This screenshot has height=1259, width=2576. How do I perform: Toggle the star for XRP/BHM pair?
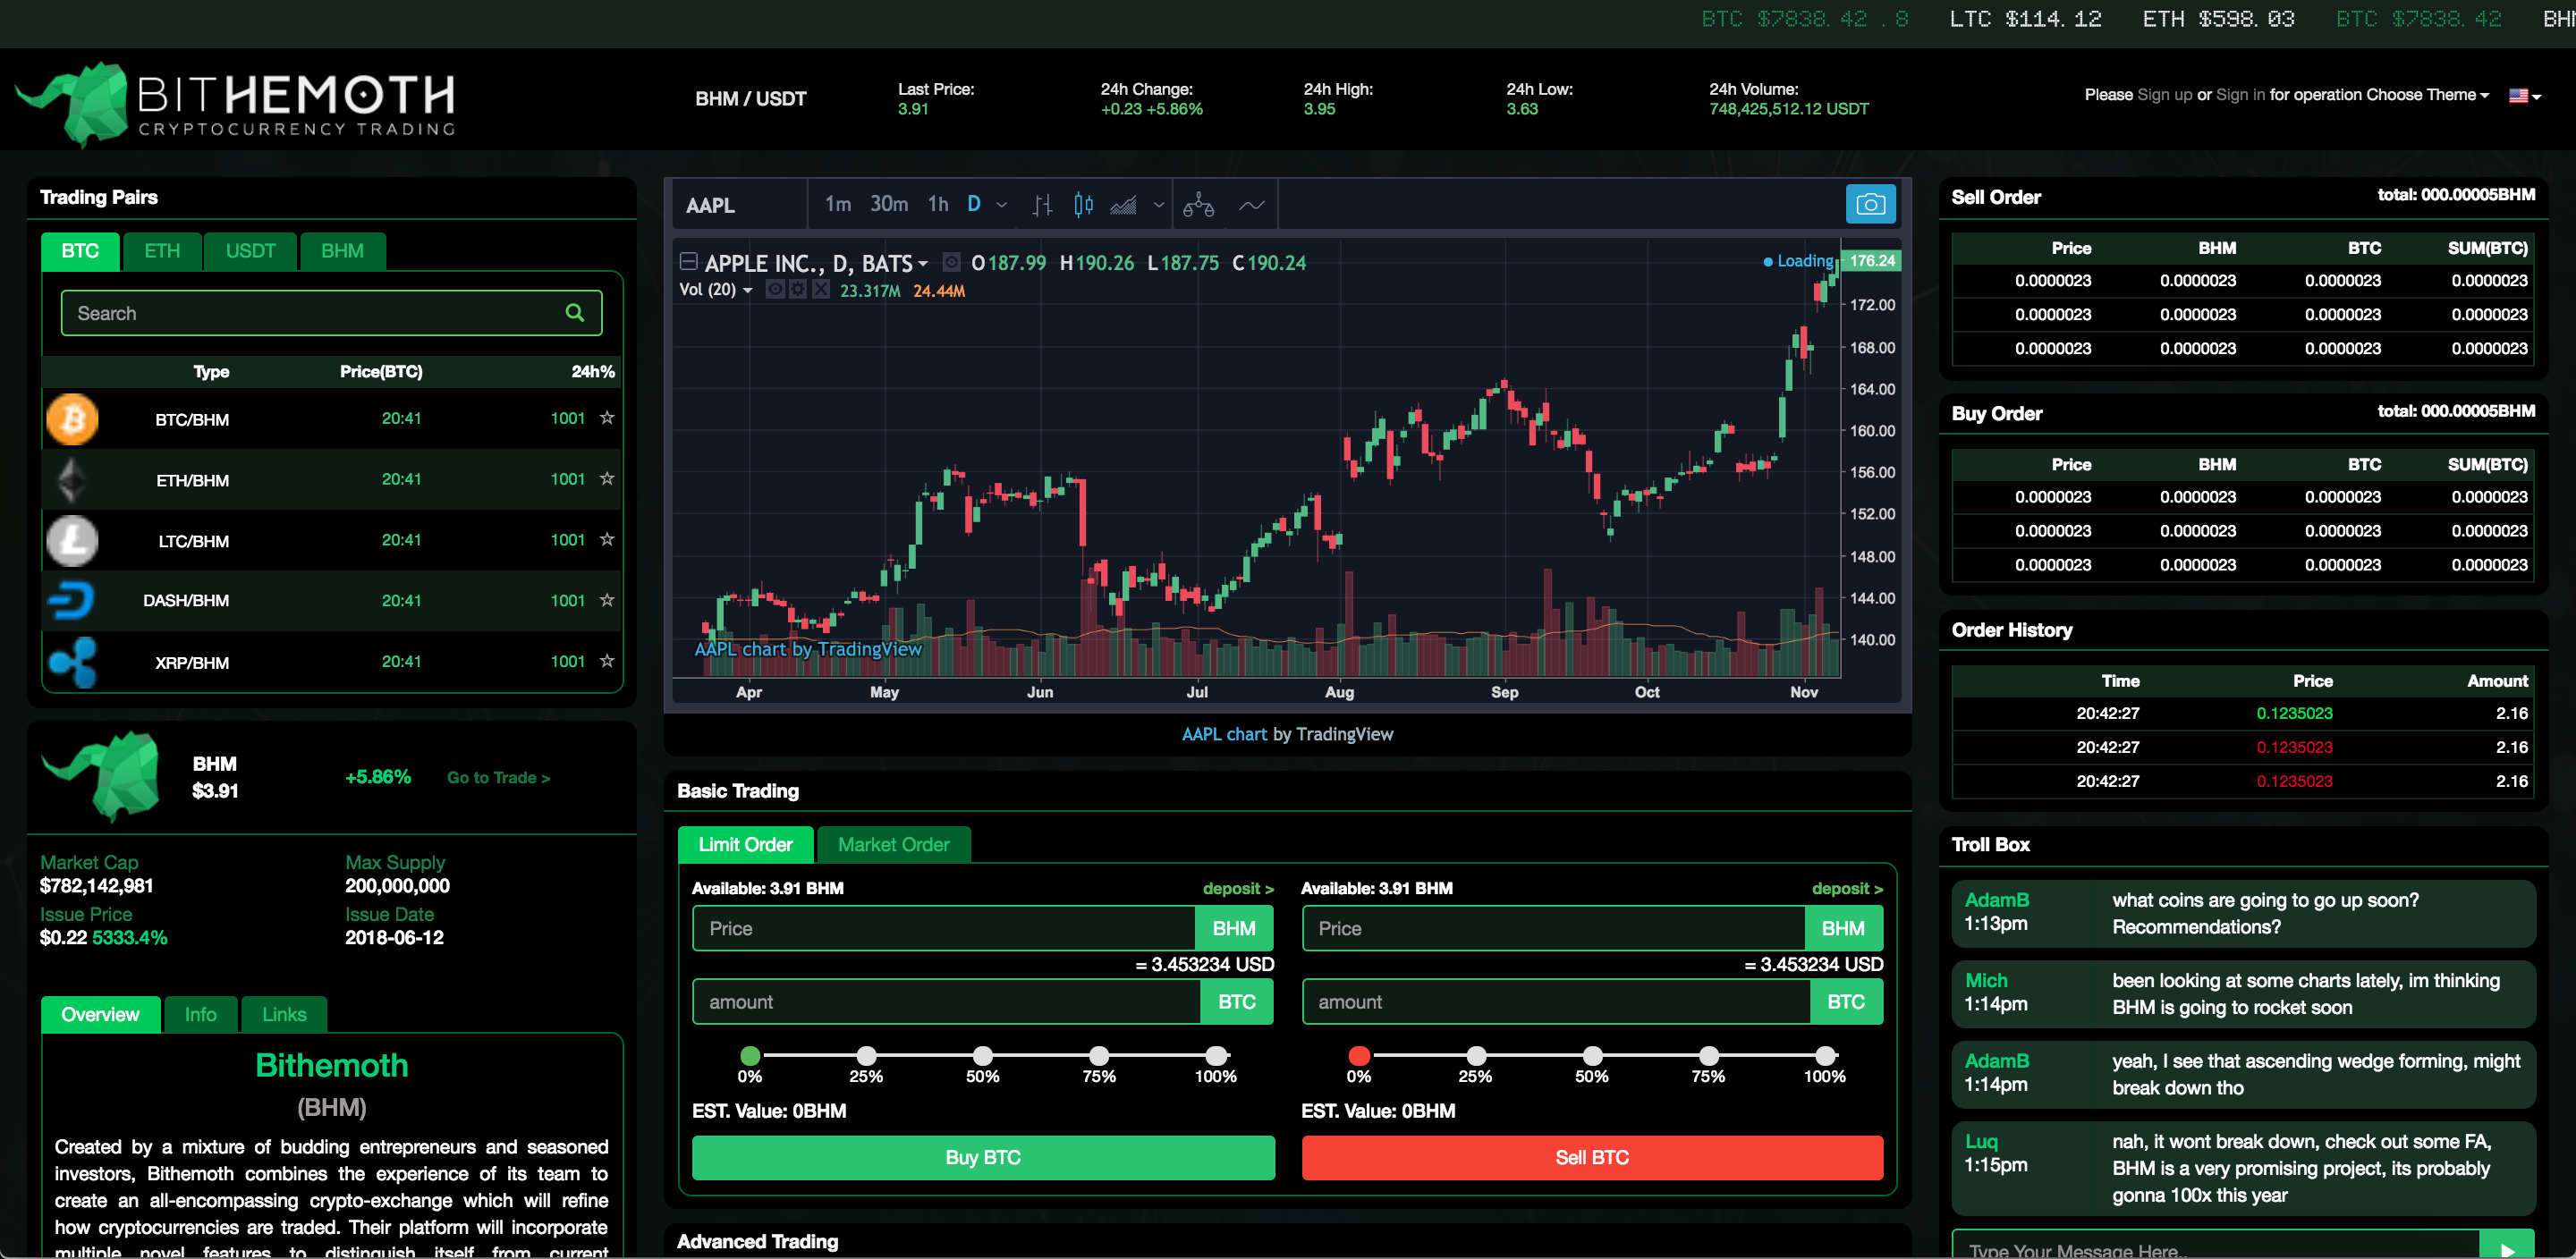(606, 661)
